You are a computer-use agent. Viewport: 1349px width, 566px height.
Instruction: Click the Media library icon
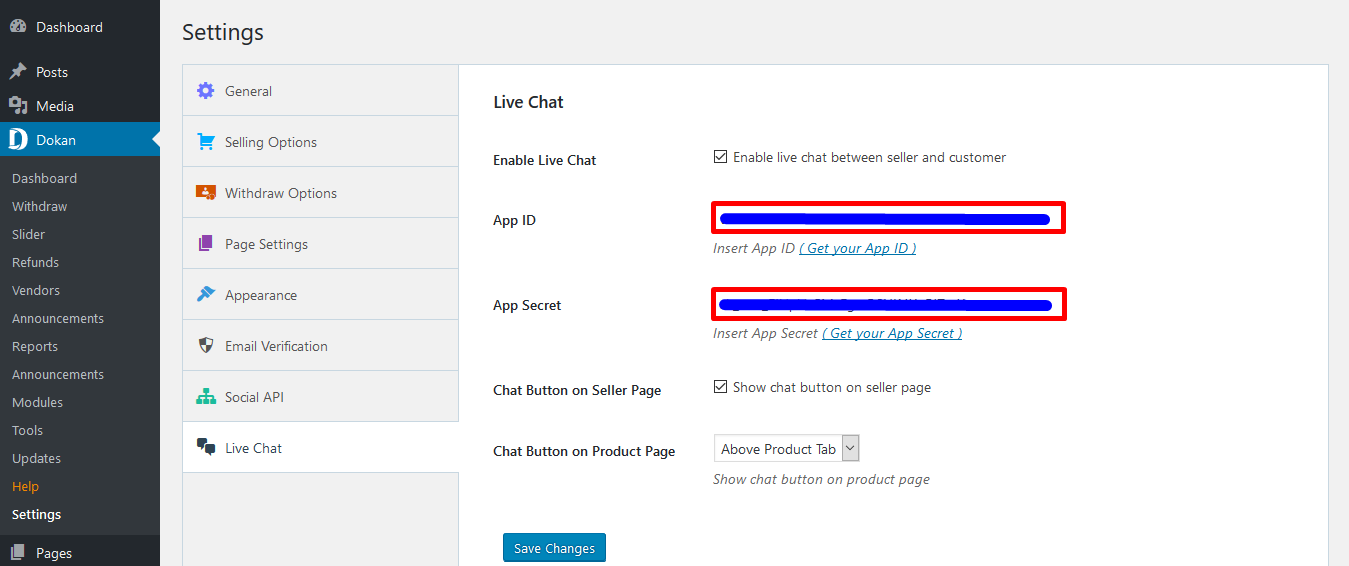pos(18,106)
